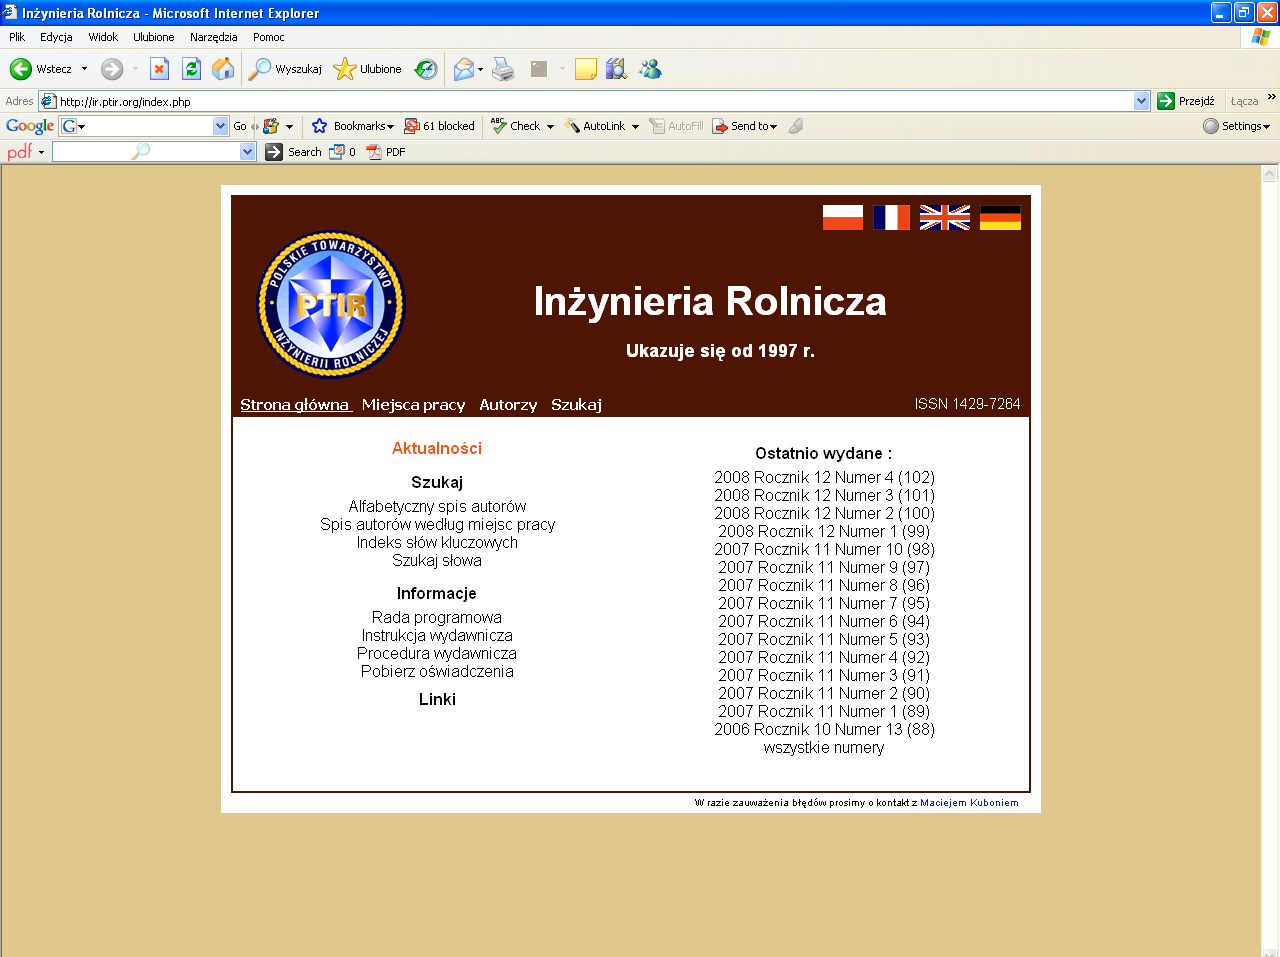Click the Google toolbar search field
Image resolution: width=1280 pixels, height=957 pixels.
(x=144, y=126)
